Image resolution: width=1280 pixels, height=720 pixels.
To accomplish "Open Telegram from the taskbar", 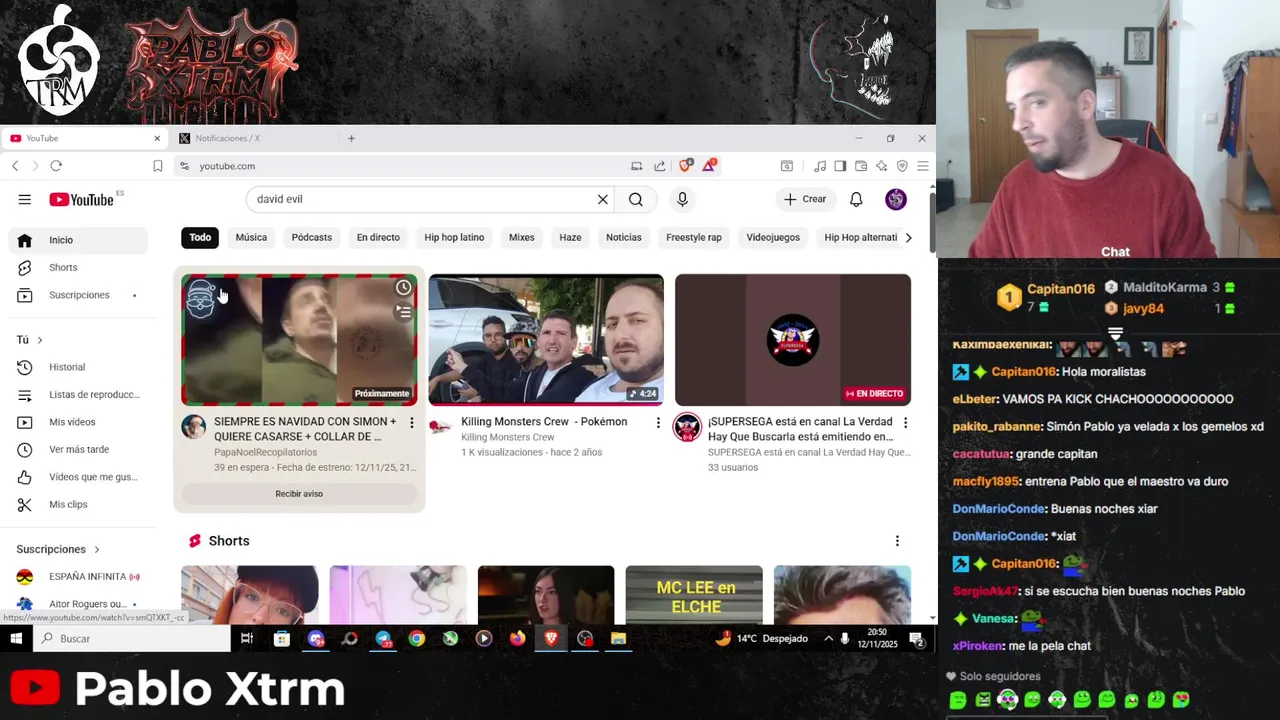I will tap(383, 638).
